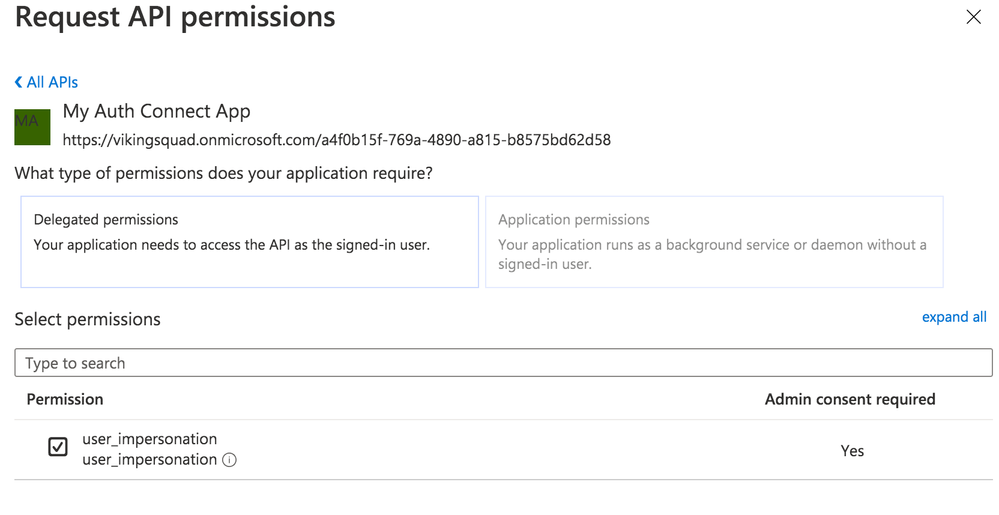Click the Select permissions section heading
This screenshot has height=515, width=999.
click(x=87, y=319)
